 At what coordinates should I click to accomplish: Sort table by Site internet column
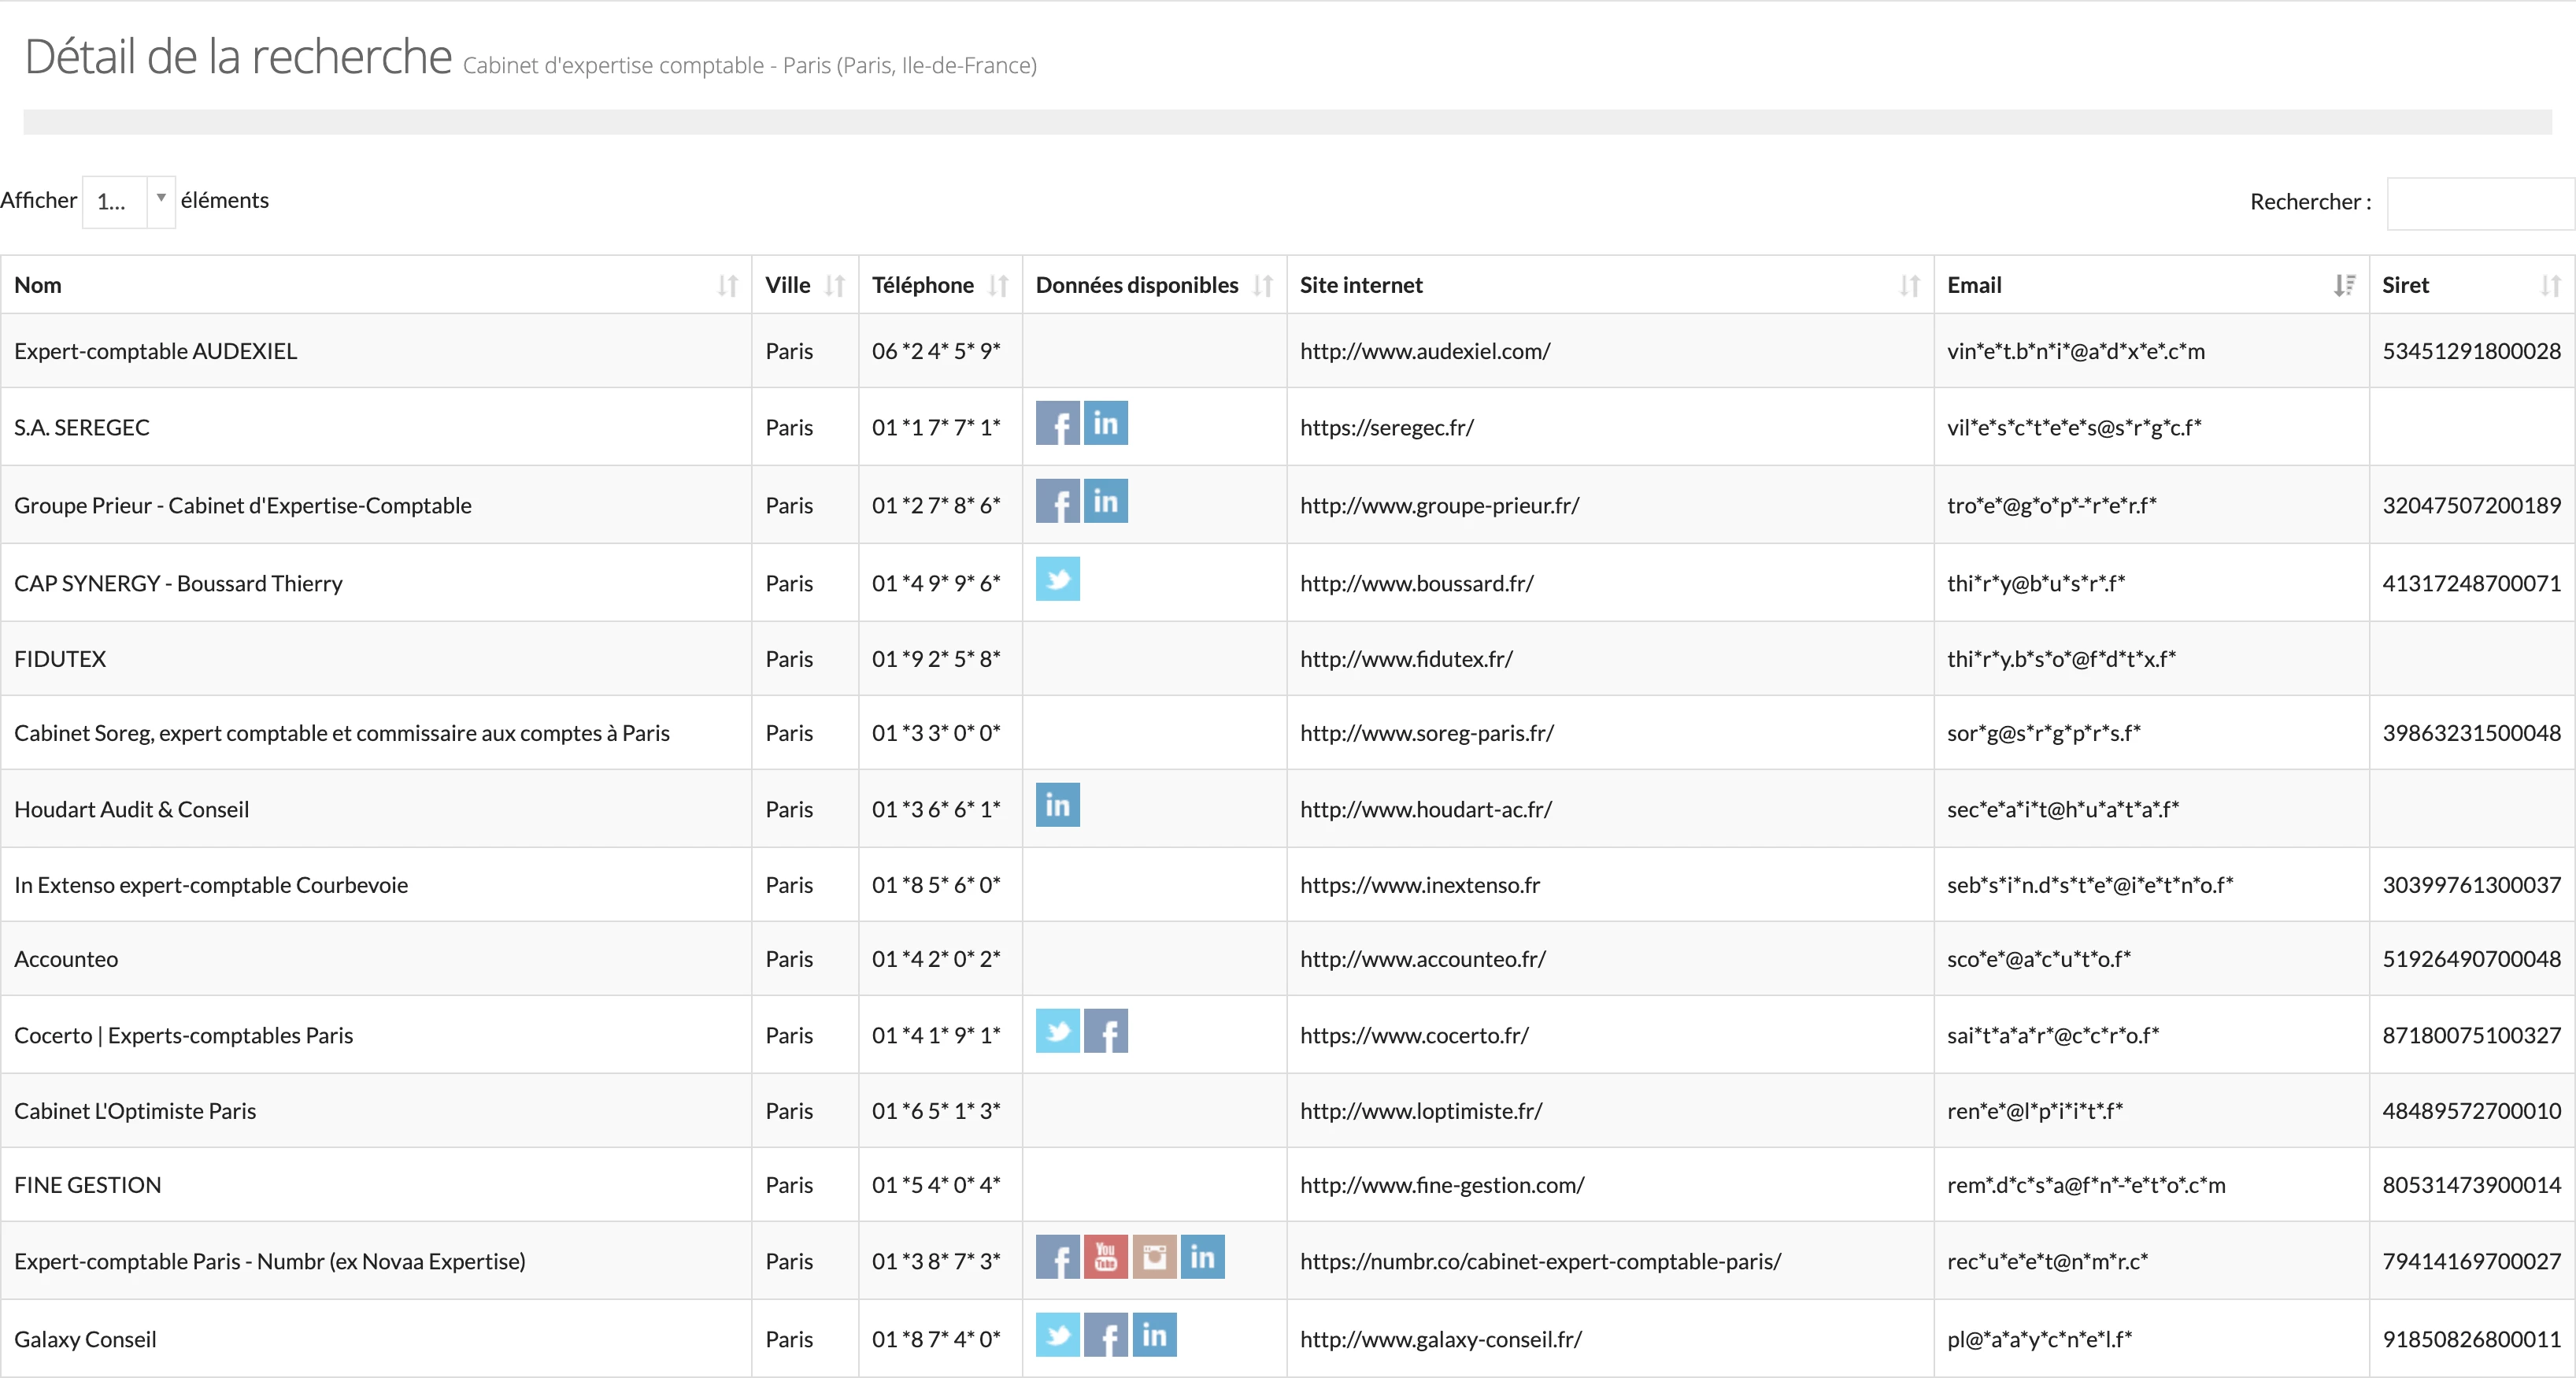(1610, 285)
